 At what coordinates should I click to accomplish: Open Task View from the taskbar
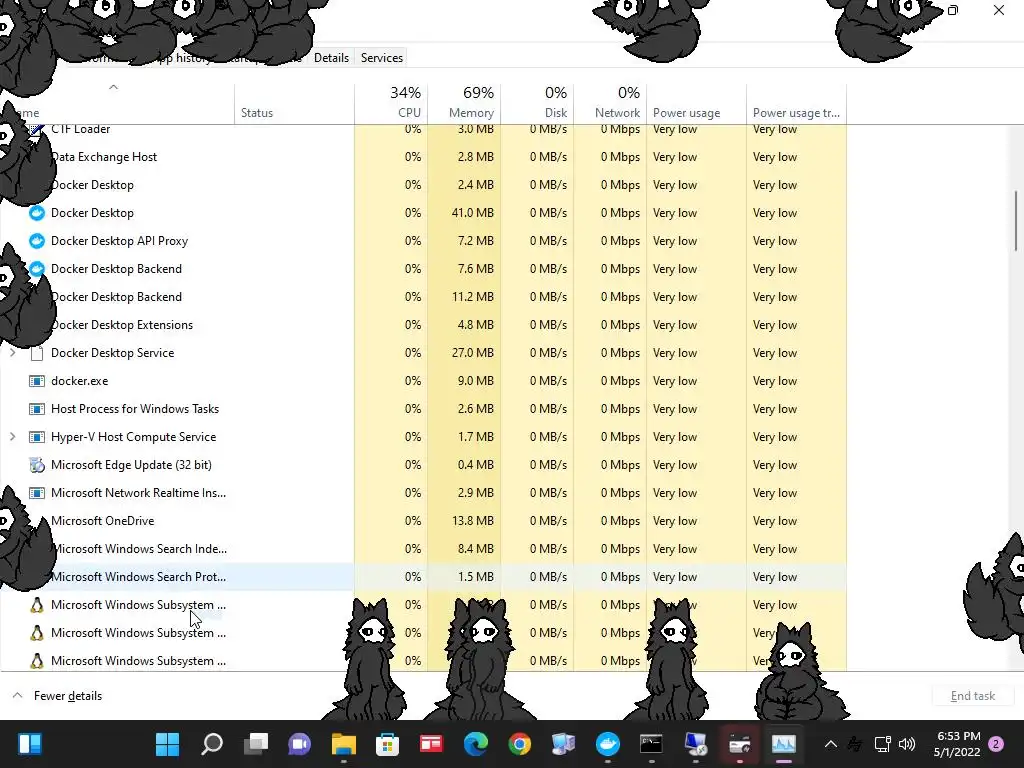256,744
